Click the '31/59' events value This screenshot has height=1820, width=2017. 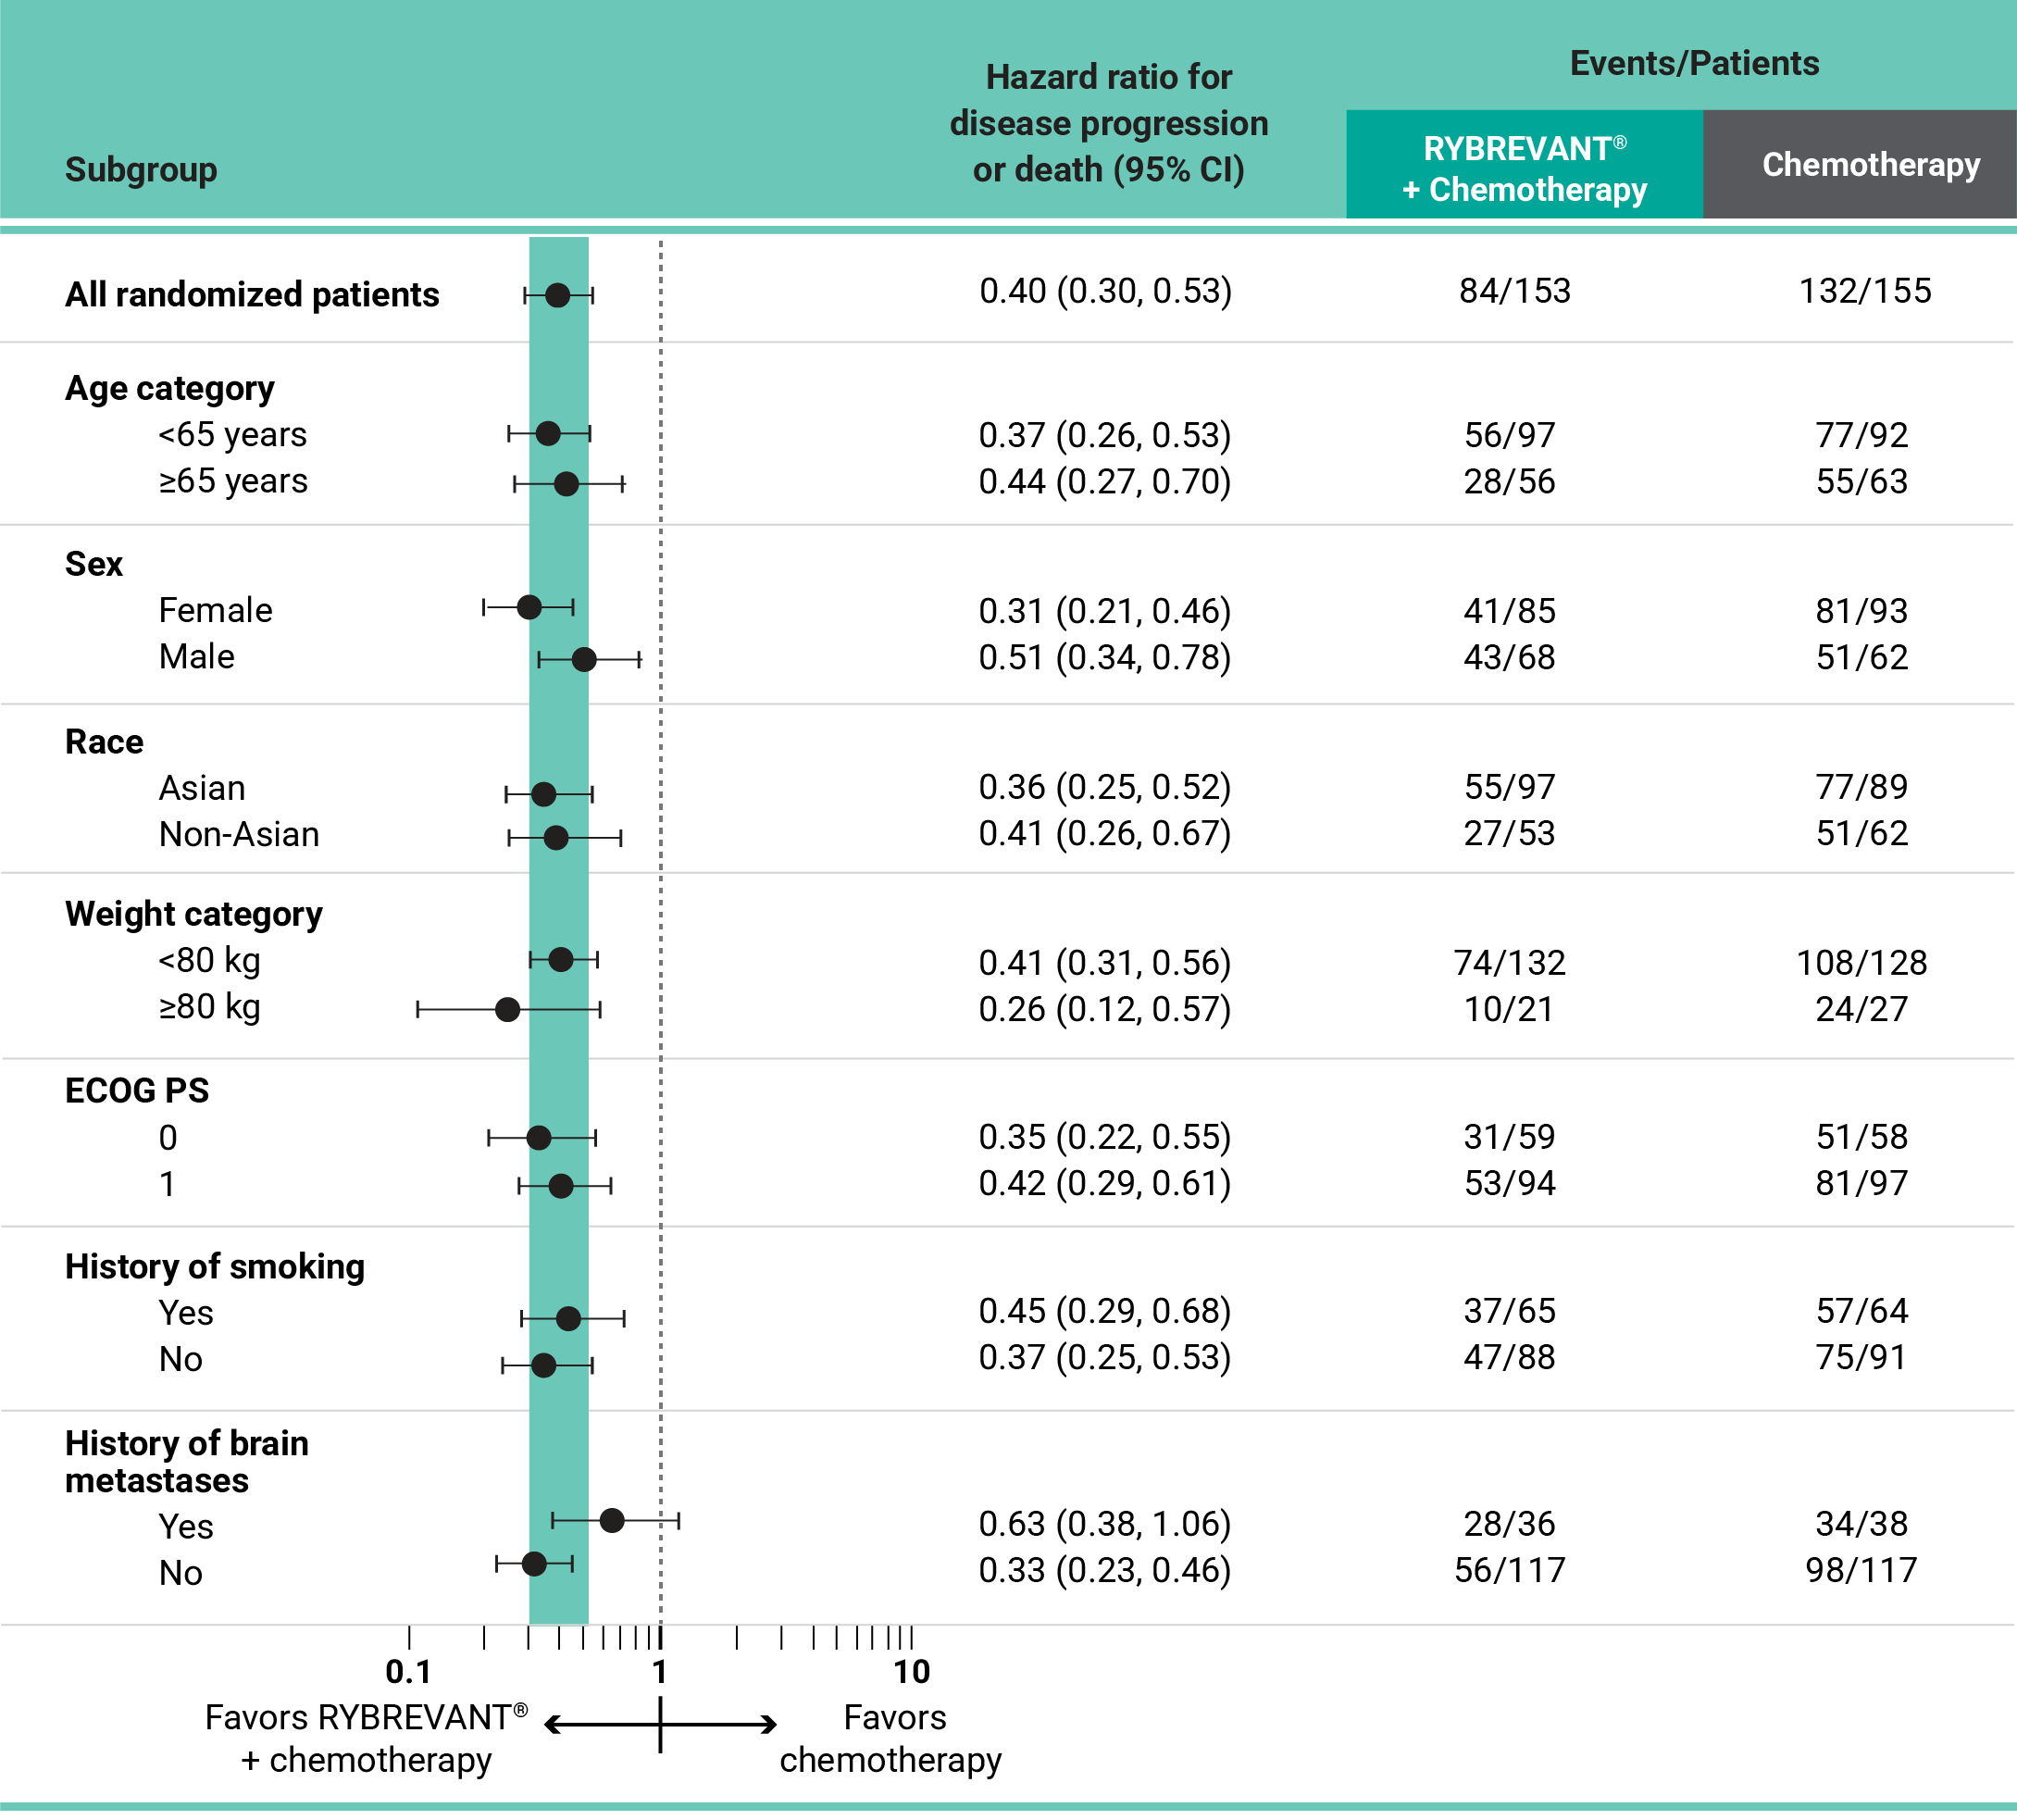pos(1510,1137)
